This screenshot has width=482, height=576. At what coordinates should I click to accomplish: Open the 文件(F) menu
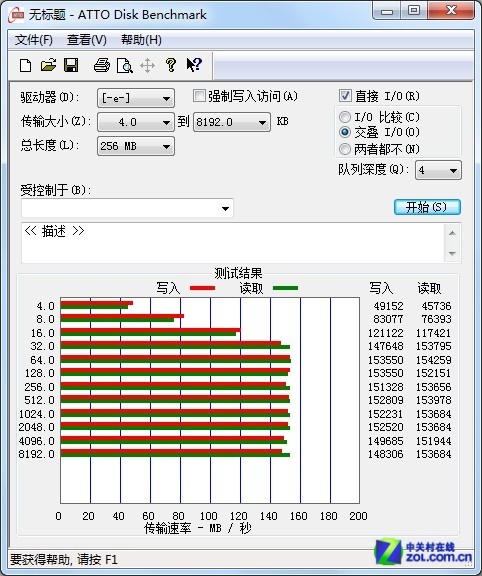point(34,40)
